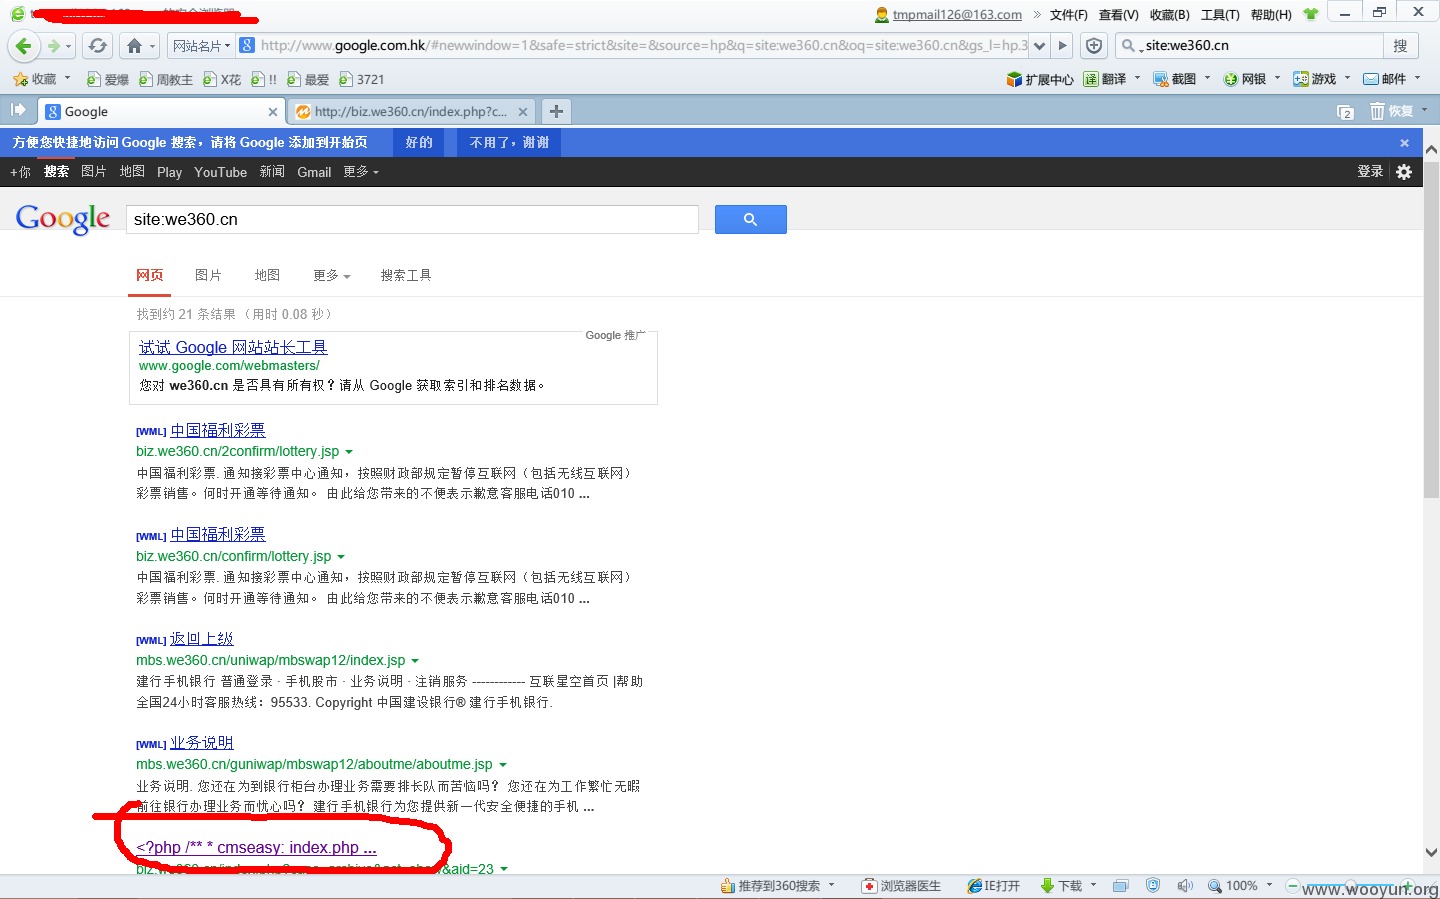Click the browser back arrow button

[x=23, y=45]
